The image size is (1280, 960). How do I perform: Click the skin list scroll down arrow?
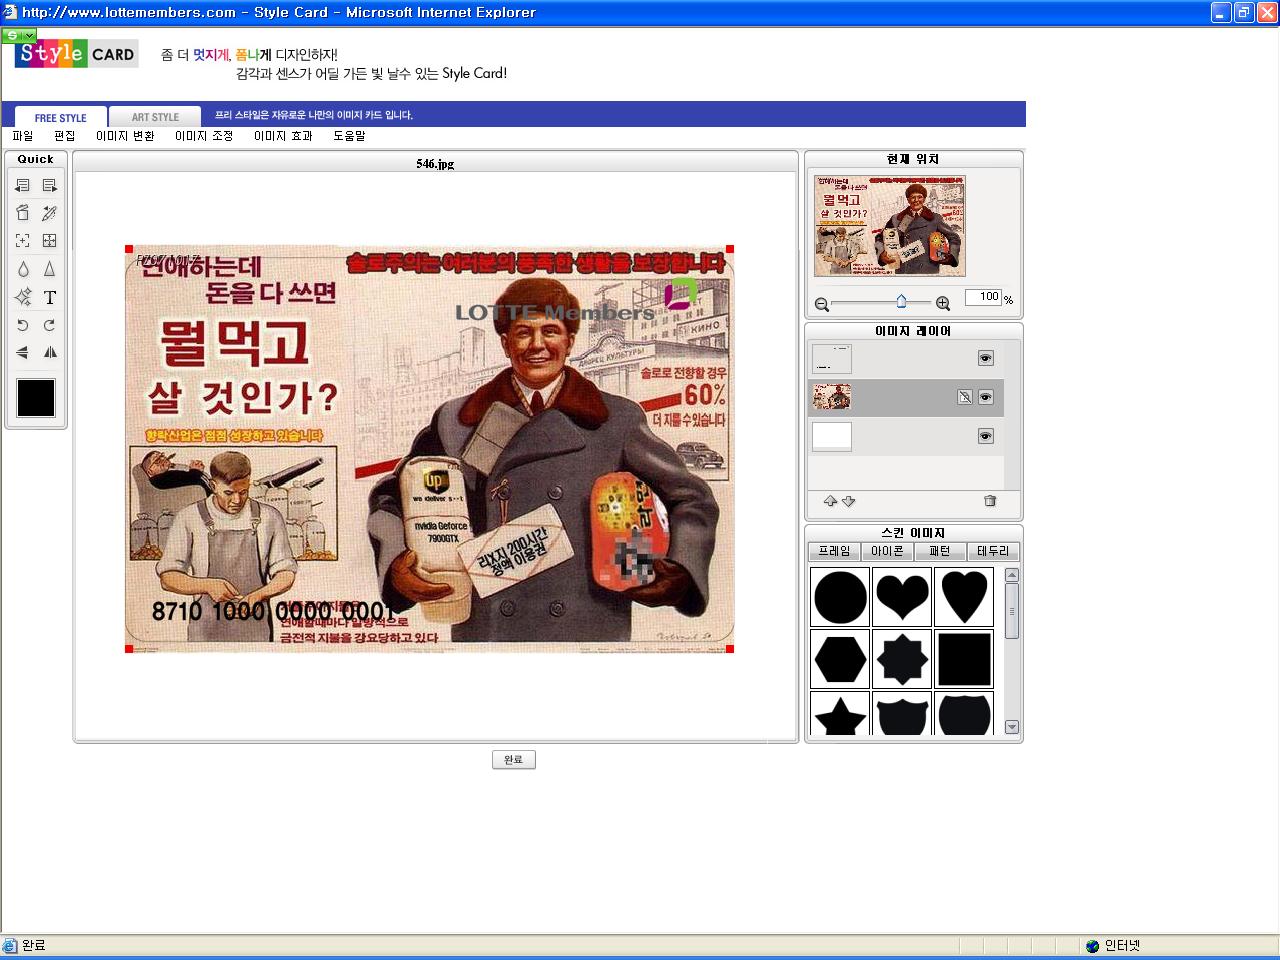(x=1012, y=727)
